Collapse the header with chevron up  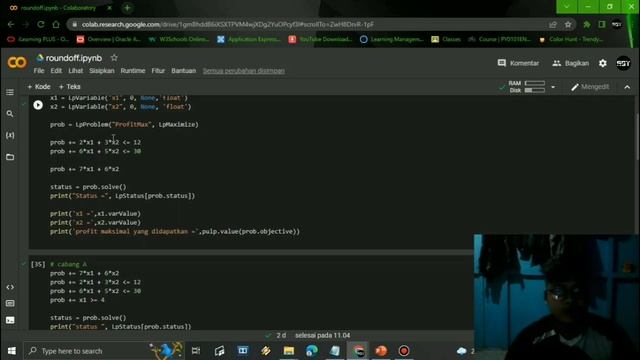(627, 87)
